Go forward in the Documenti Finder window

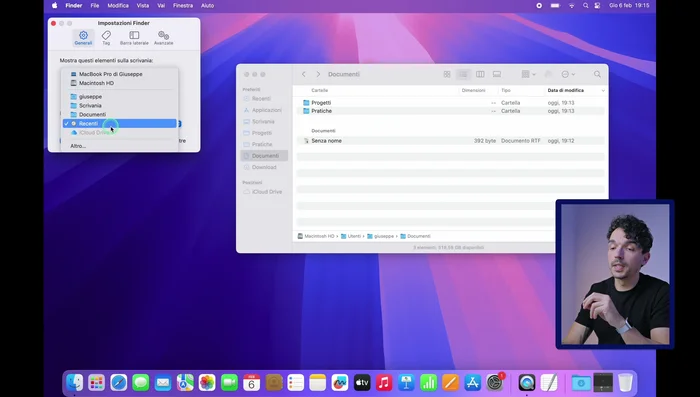pos(318,74)
